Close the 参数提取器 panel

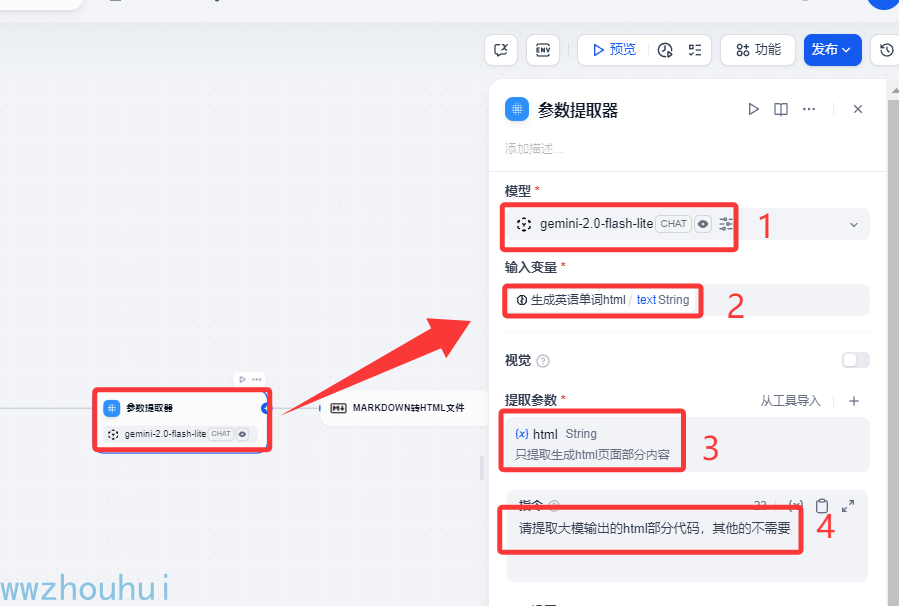pos(858,109)
